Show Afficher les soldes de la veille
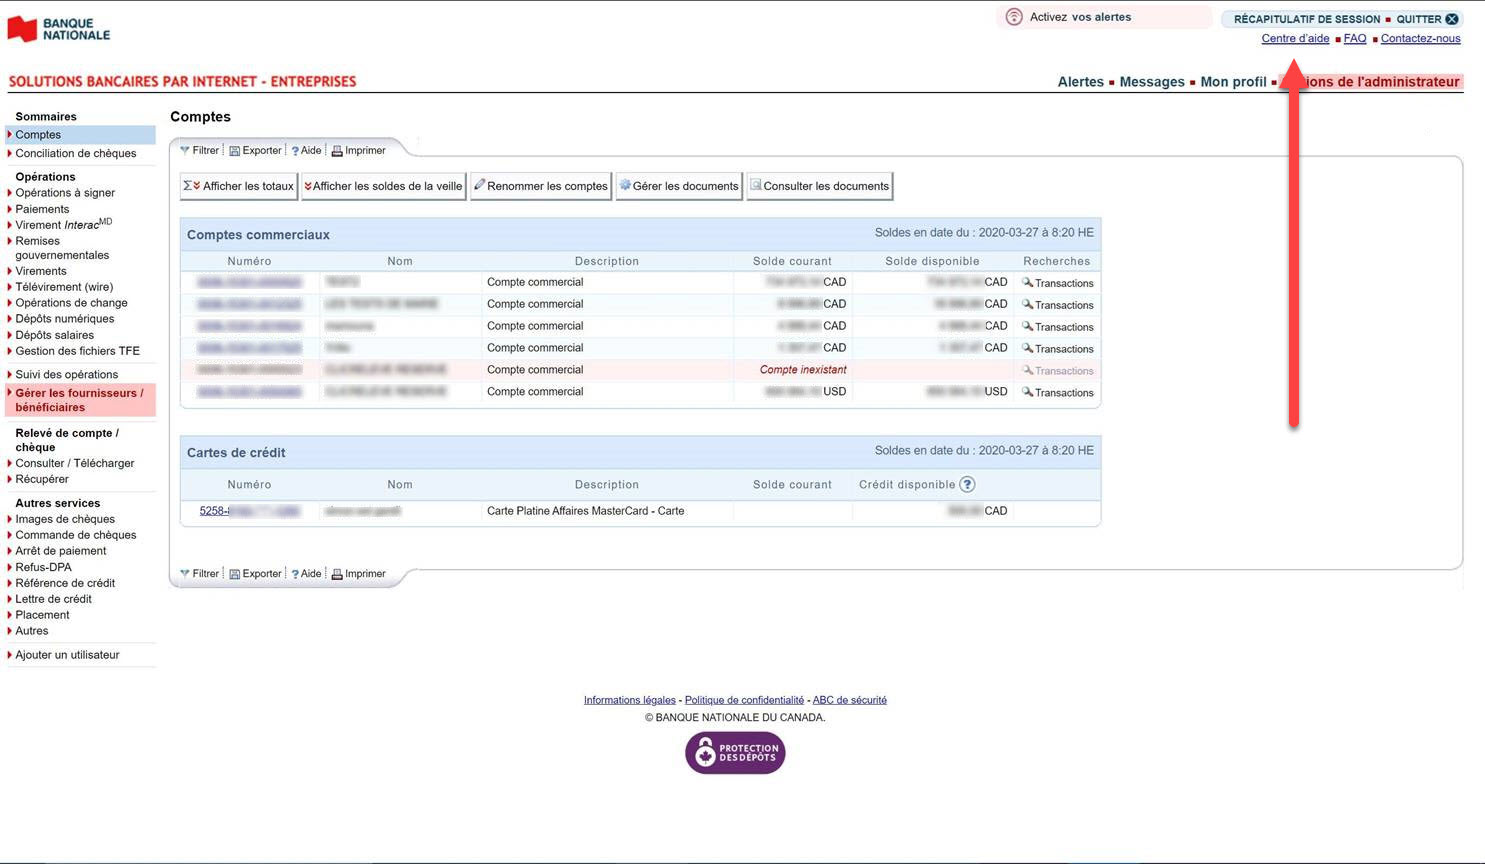Screen dimensions: 1485x864 click(384, 186)
